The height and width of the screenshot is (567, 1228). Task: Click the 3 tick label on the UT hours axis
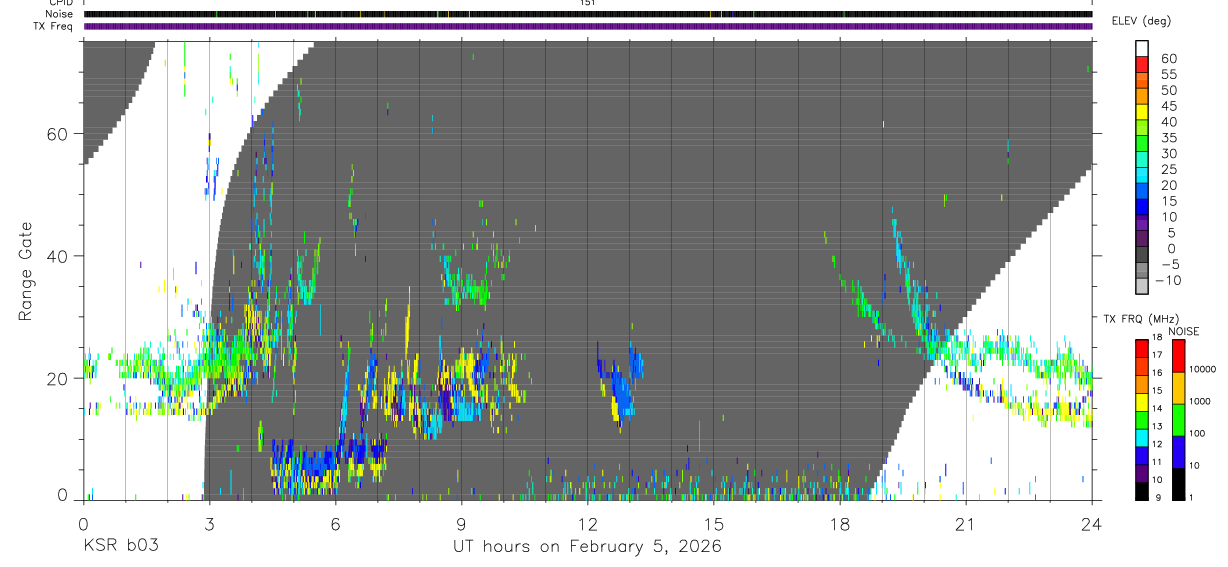209,523
